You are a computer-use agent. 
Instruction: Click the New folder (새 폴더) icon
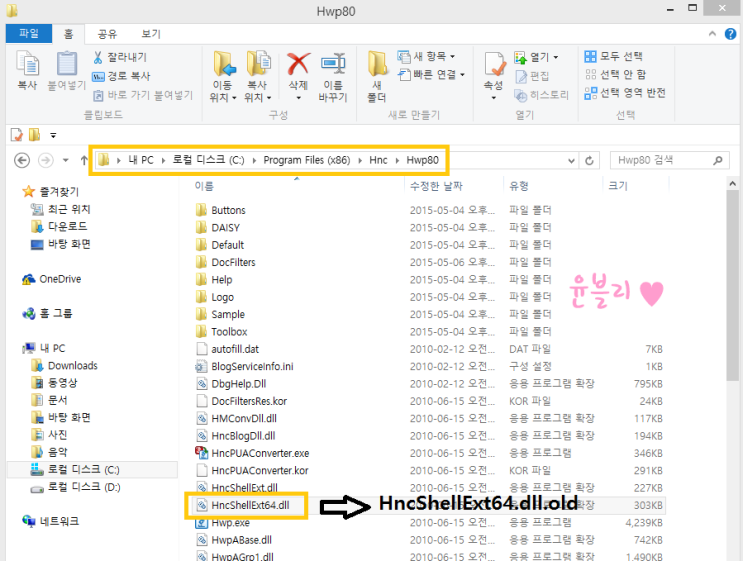coord(377,64)
